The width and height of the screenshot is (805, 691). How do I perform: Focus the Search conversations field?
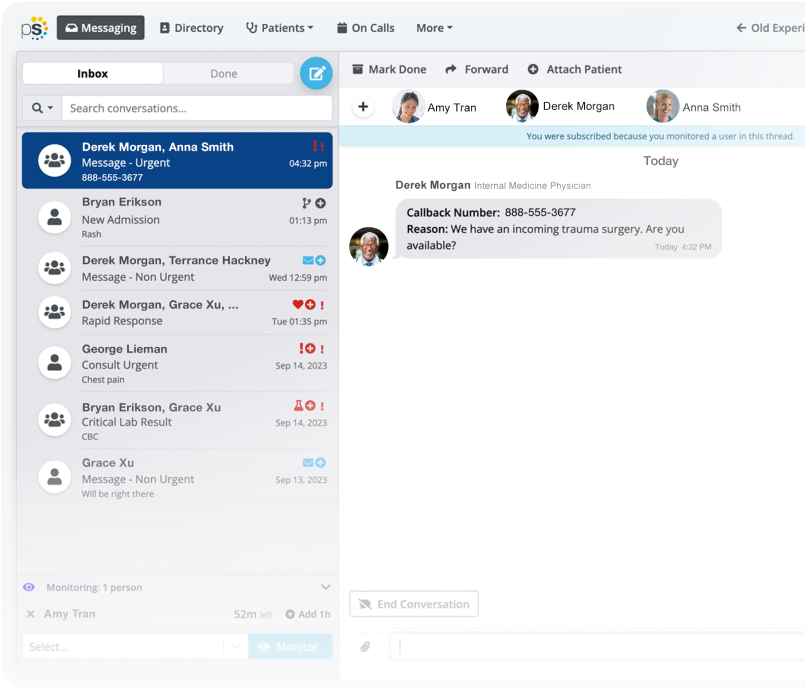click(197, 108)
